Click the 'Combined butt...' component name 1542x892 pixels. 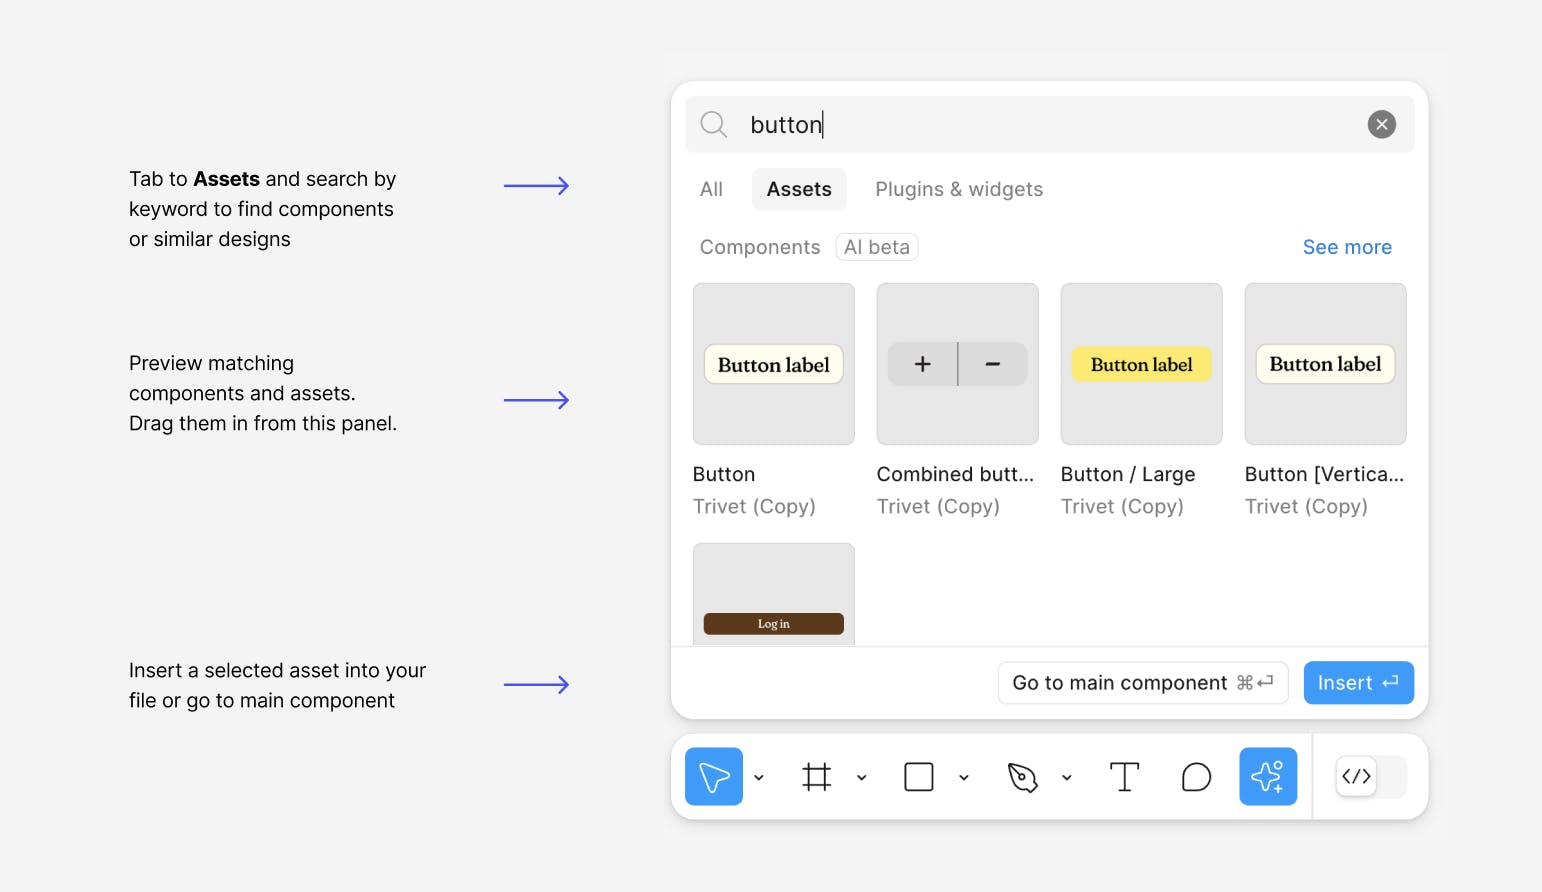point(955,474)
